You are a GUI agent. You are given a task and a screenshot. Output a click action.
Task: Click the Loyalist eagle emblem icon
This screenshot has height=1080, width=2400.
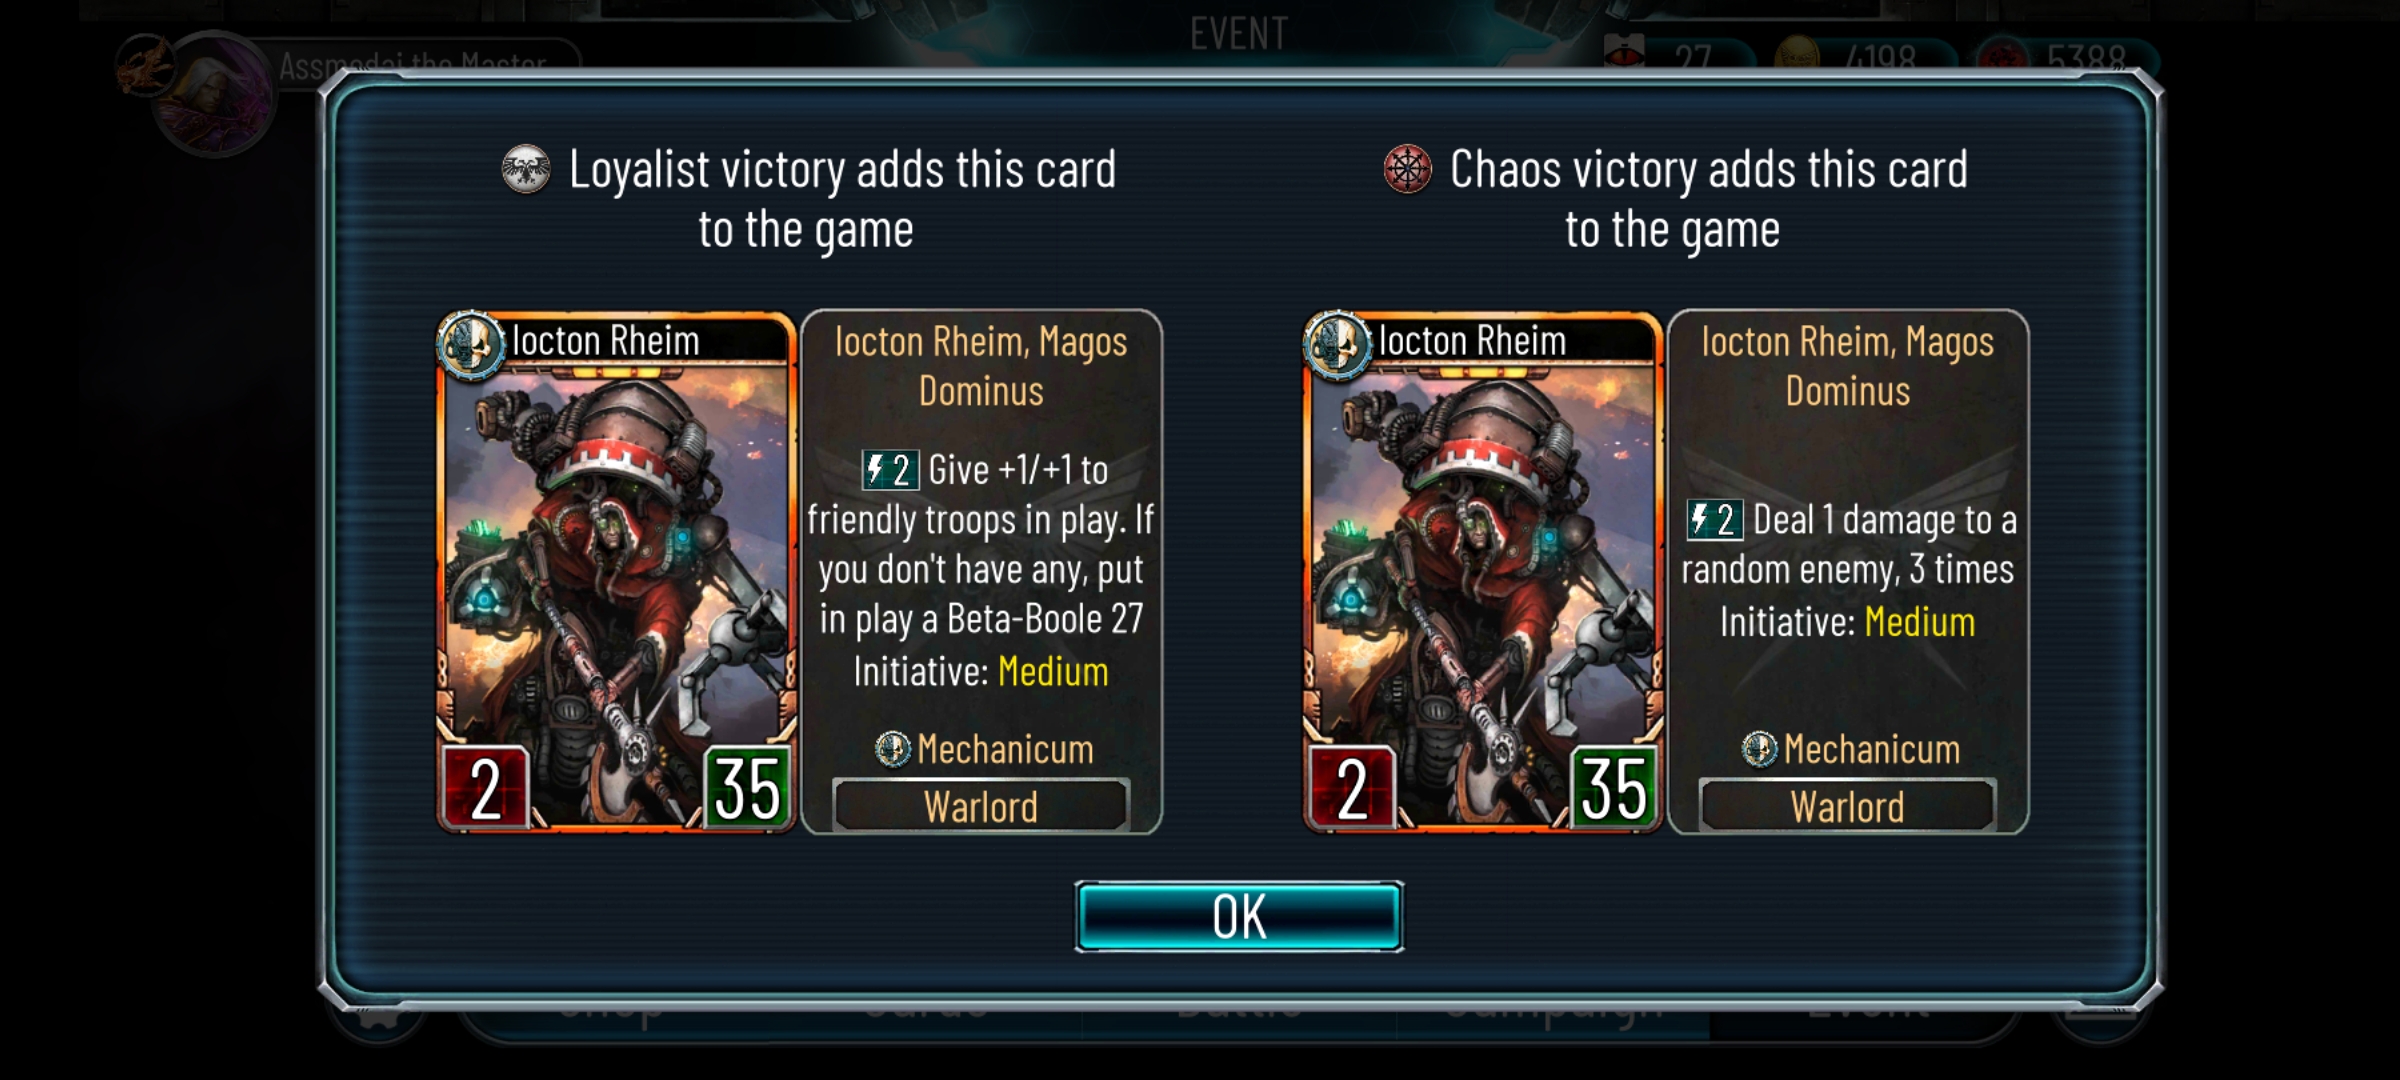point(526,170)
